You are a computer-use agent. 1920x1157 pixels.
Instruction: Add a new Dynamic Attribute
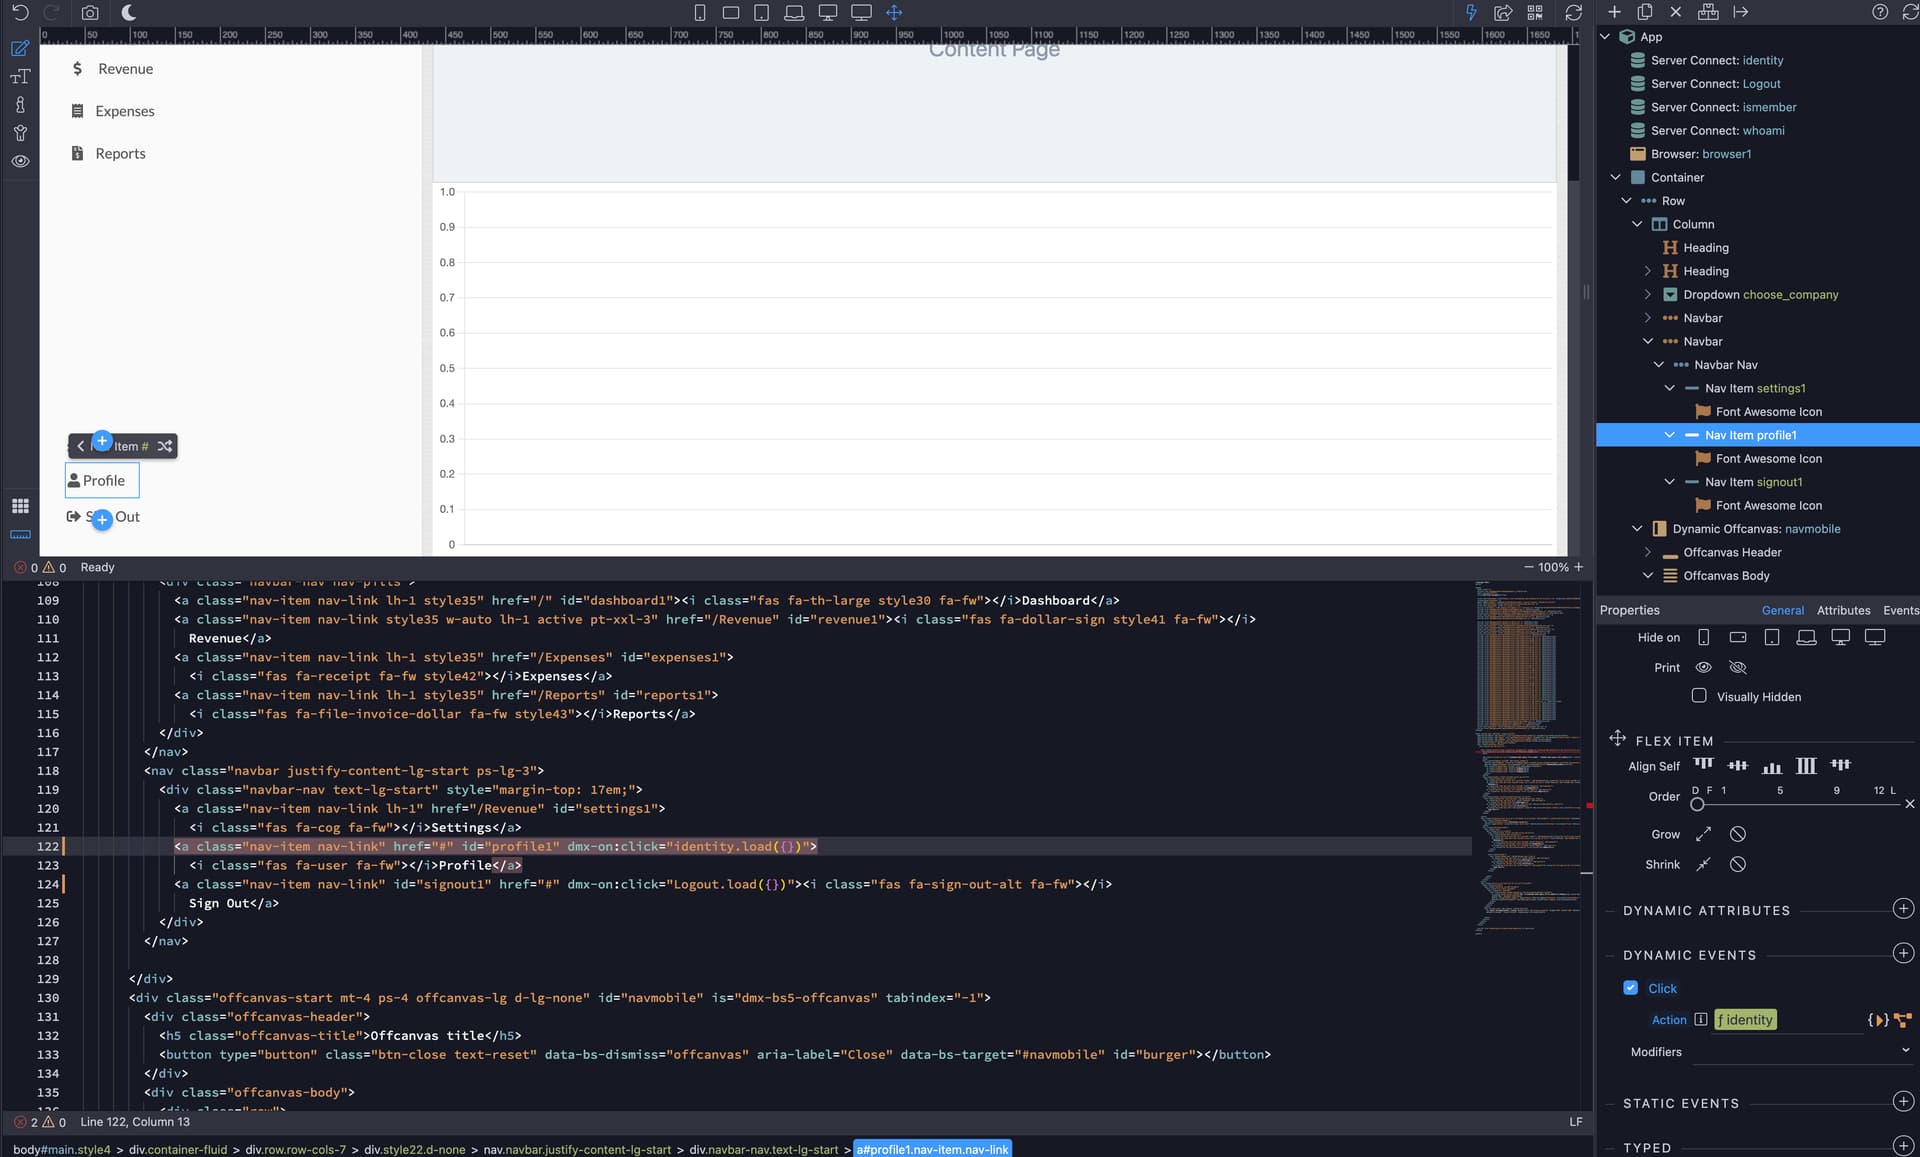click(x=1904, y=909)
